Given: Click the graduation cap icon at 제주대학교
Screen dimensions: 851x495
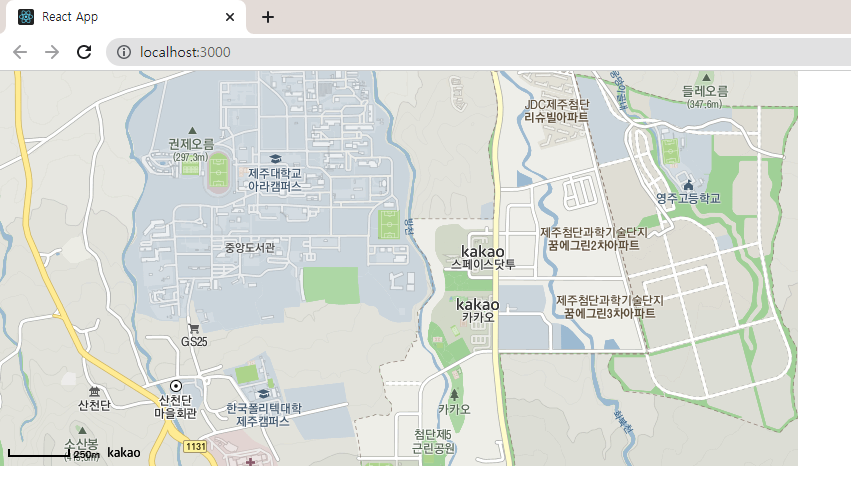Looking at the screenshot, I should (x=275, y=158).
